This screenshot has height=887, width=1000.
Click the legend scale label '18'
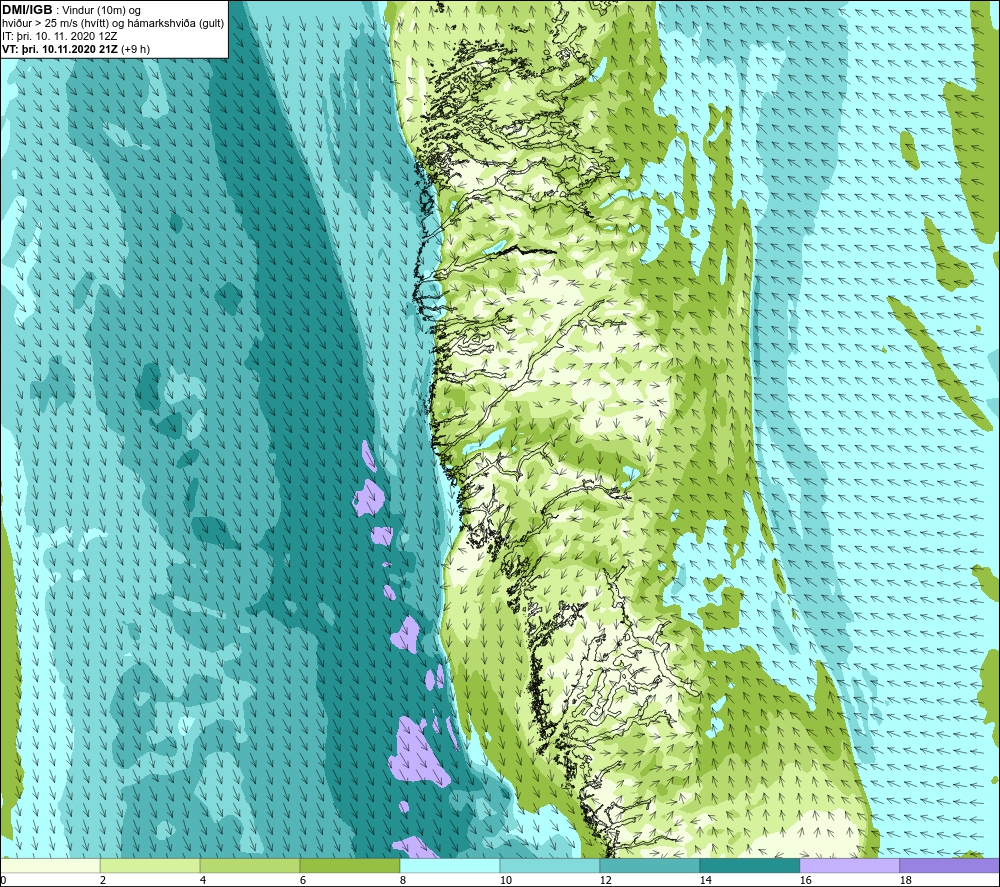click(x=905, y=880)
